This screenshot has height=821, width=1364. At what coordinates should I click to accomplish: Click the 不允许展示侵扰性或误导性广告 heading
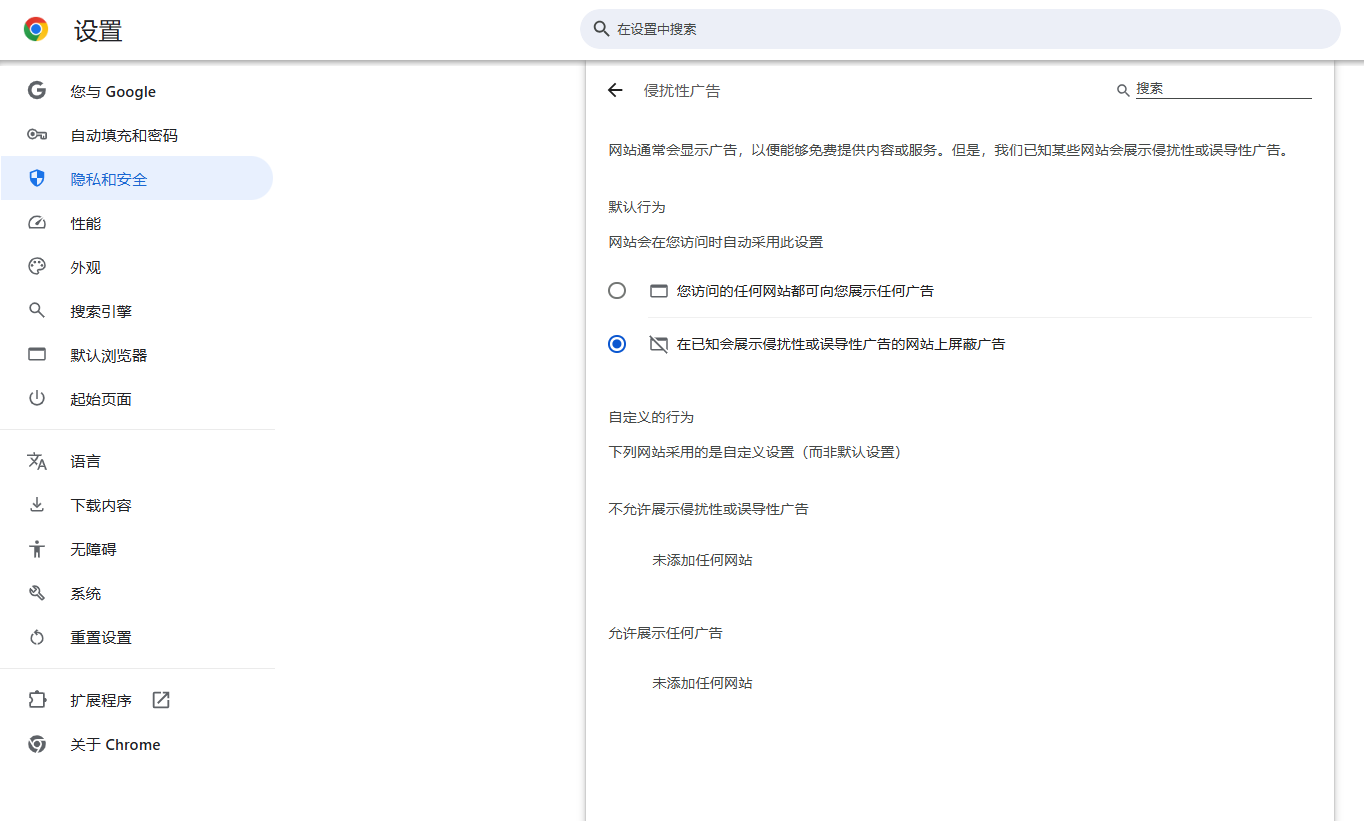click(709, 509)
